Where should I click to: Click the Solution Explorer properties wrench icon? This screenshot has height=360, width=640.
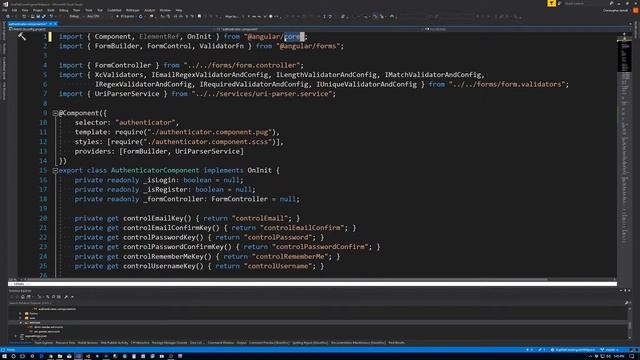click(66, 297)
